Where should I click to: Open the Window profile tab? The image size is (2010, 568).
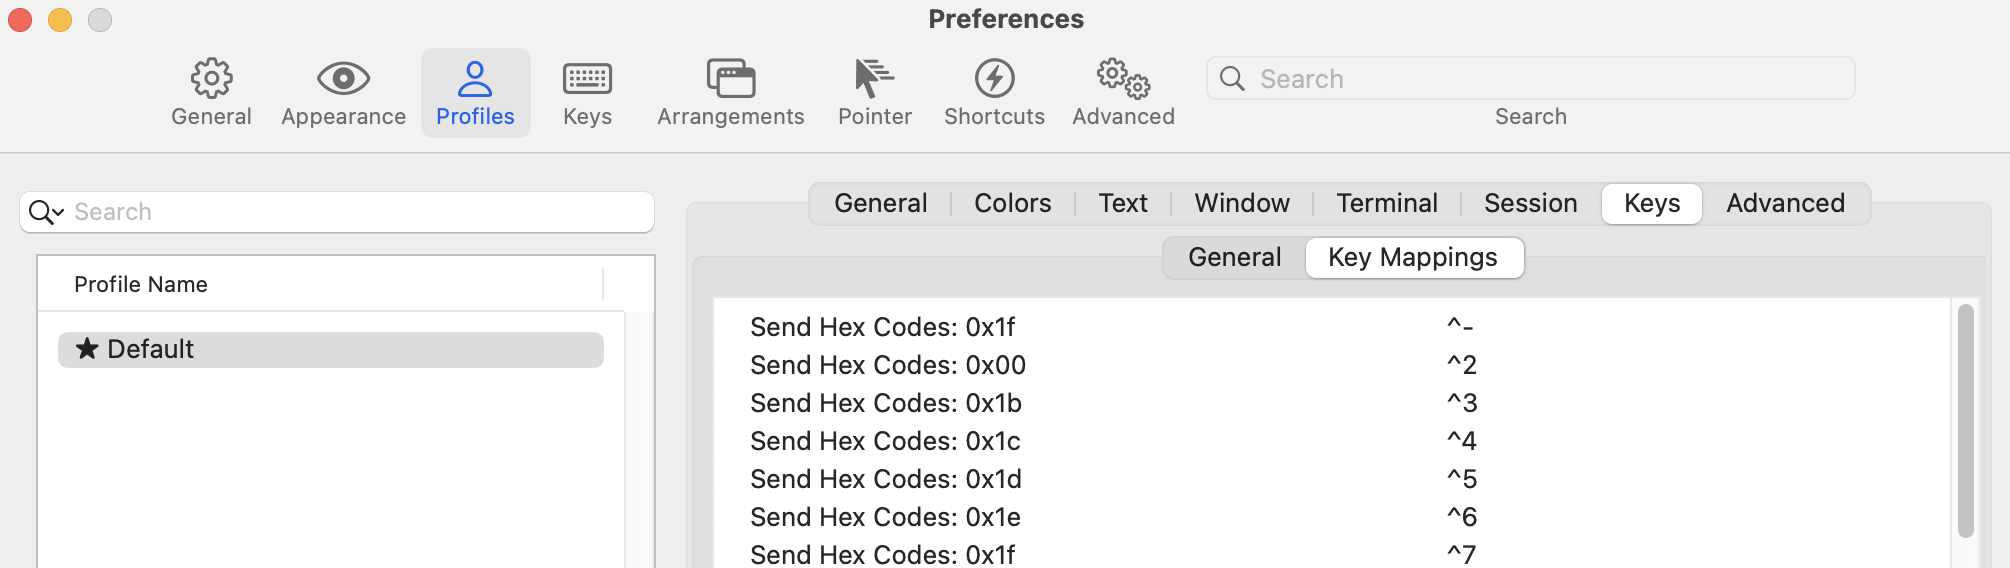pos(1242,203)
